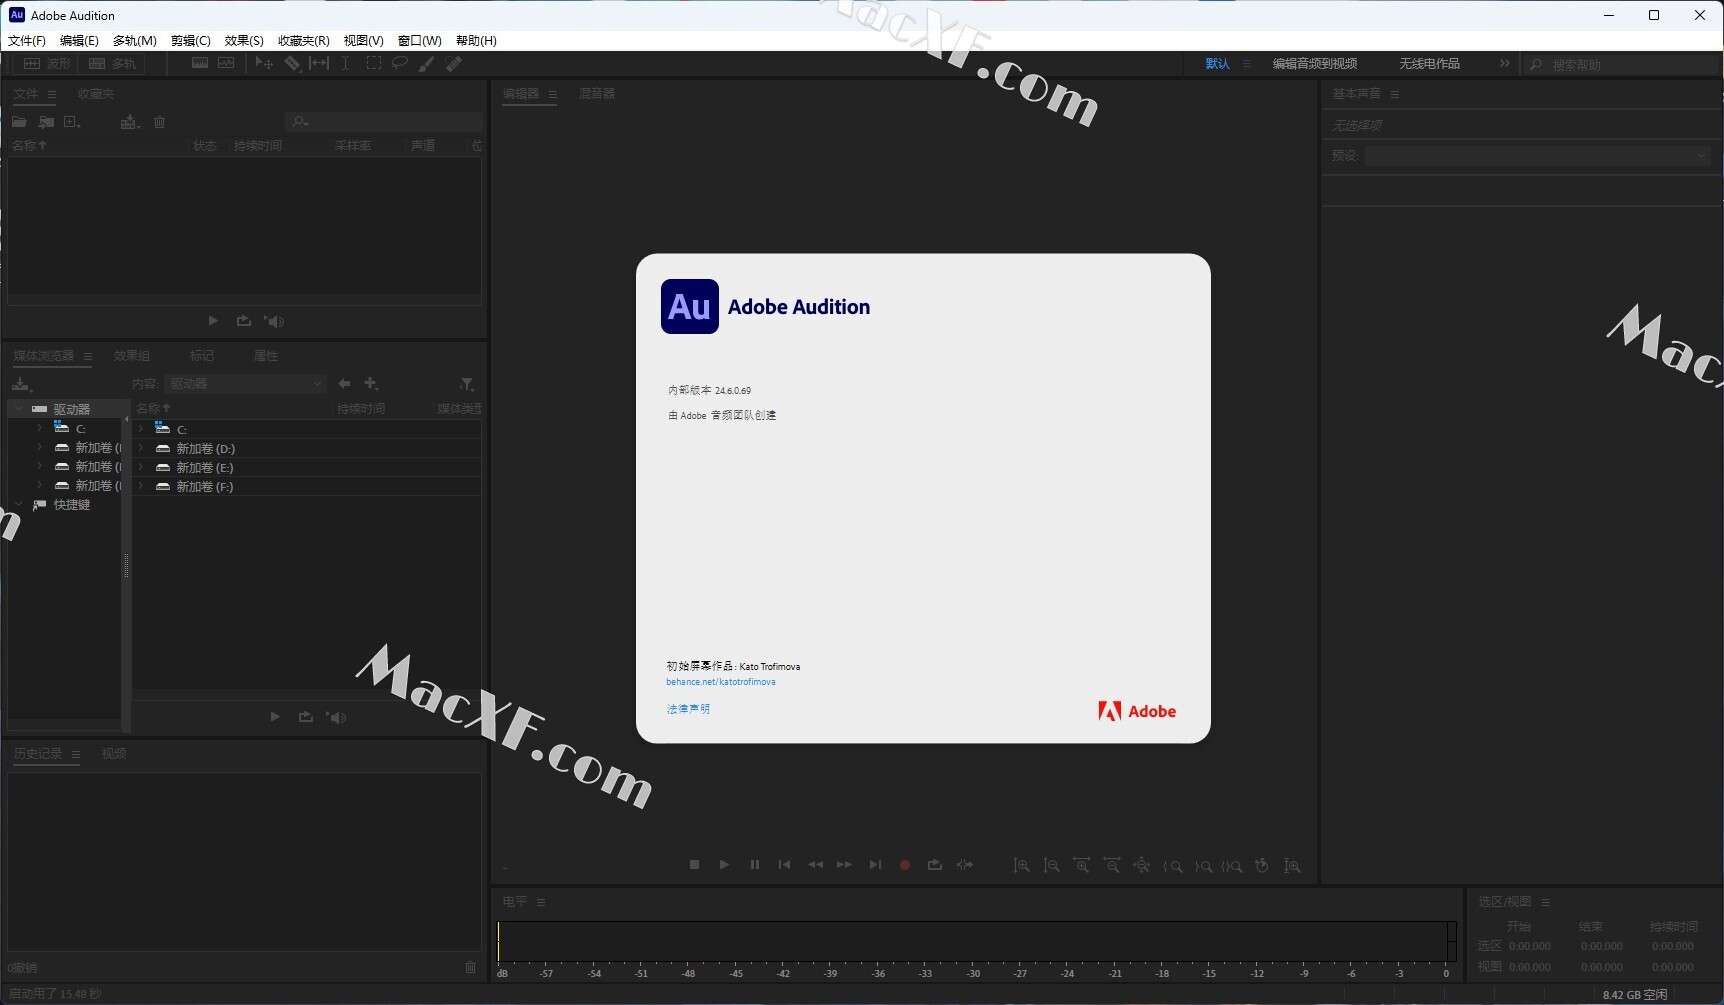
Task: Click the 搜索帮助 search field
Action: pyautogui.click(x=1620, y=65)
